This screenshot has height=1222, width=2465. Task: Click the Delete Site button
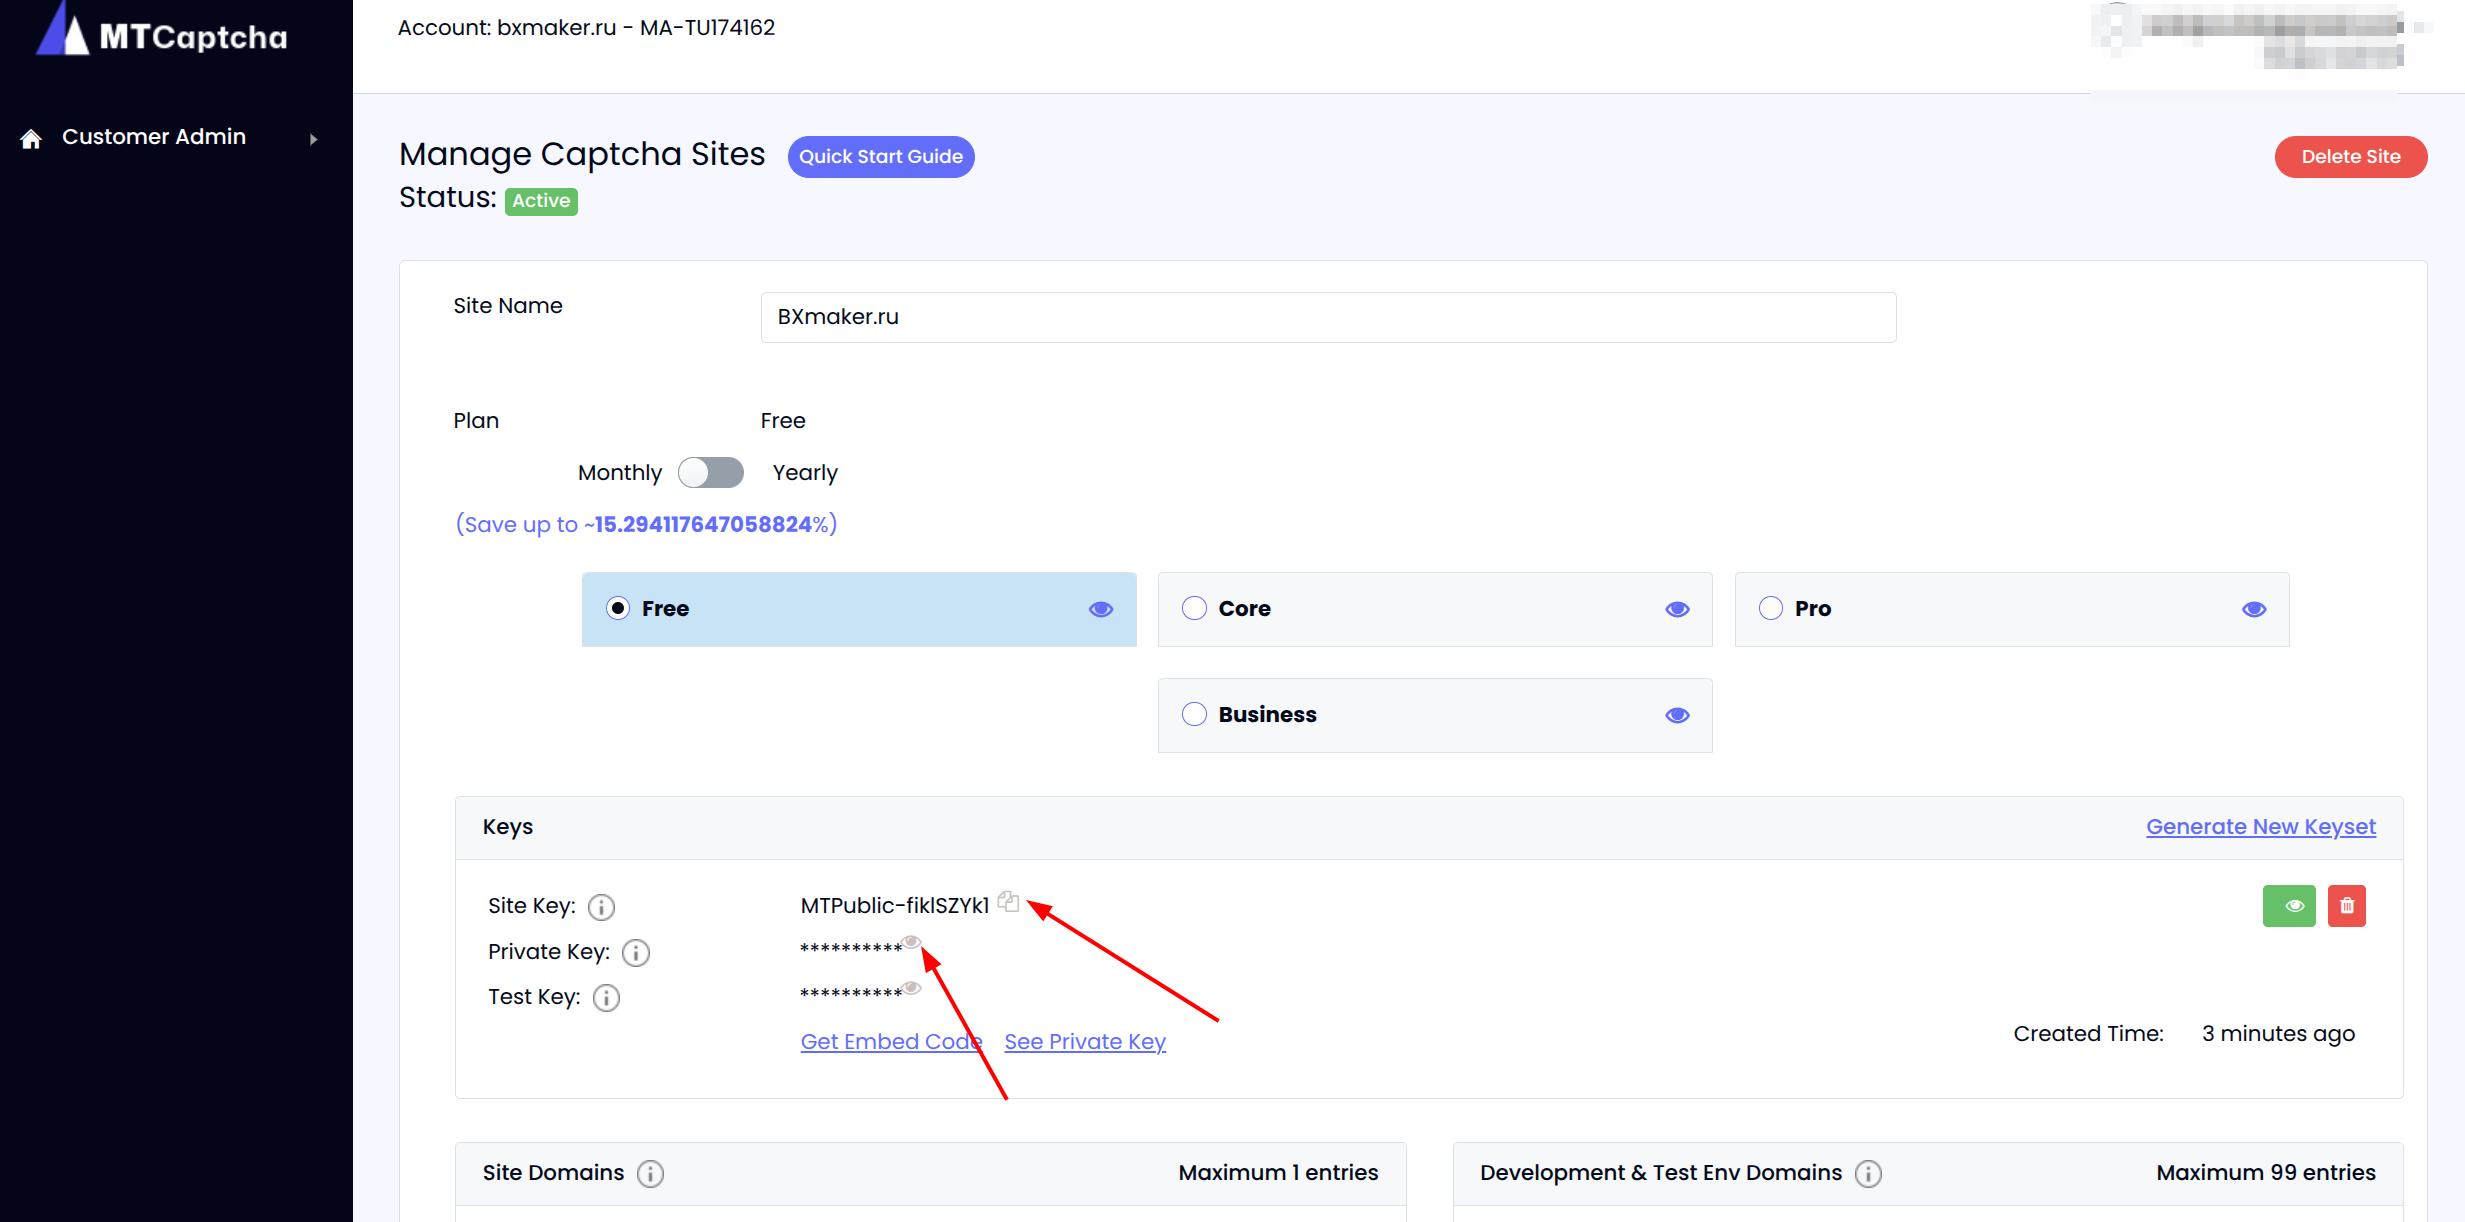tap(2350, 157)
